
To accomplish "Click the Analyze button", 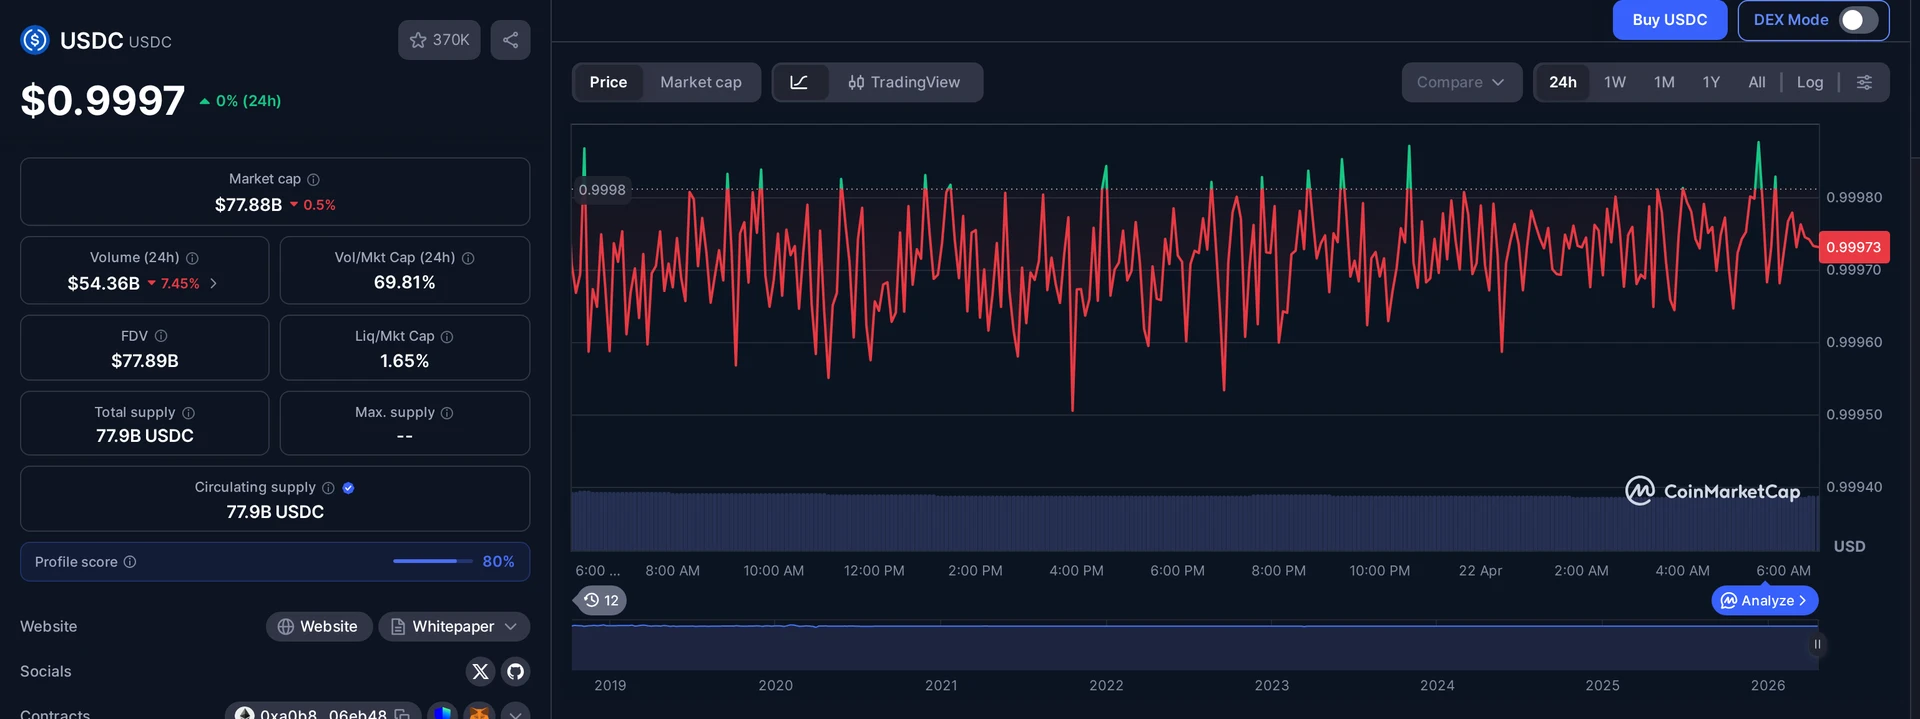I will click(x=1765, y=600).
